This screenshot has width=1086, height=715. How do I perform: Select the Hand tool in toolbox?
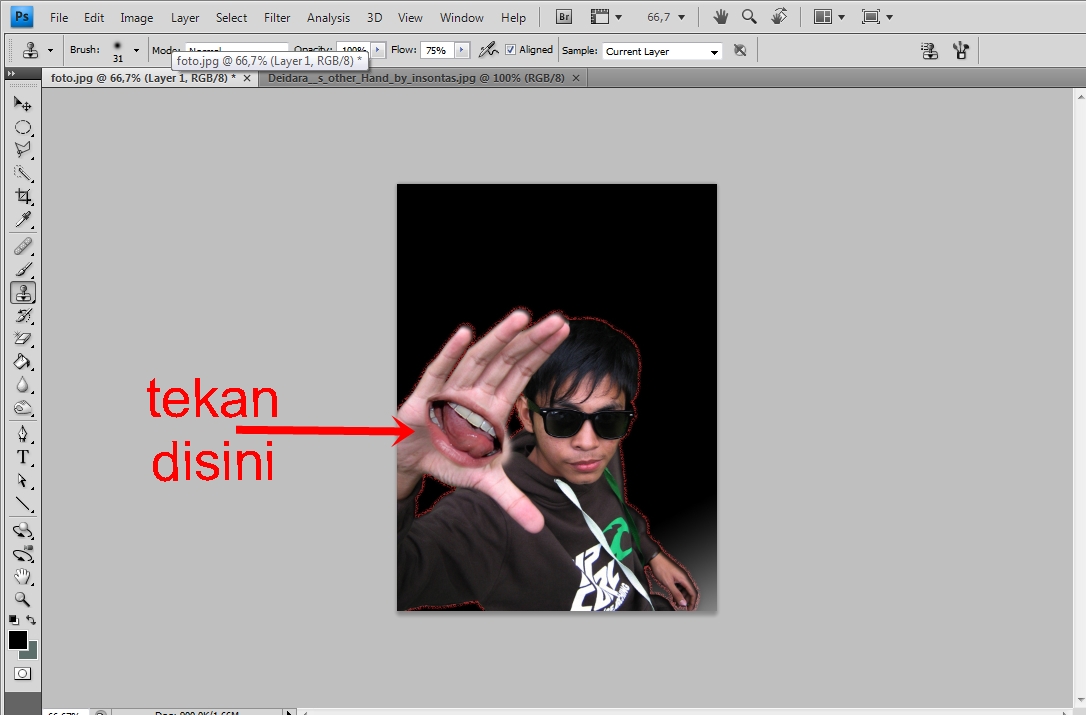coord(23,576)
